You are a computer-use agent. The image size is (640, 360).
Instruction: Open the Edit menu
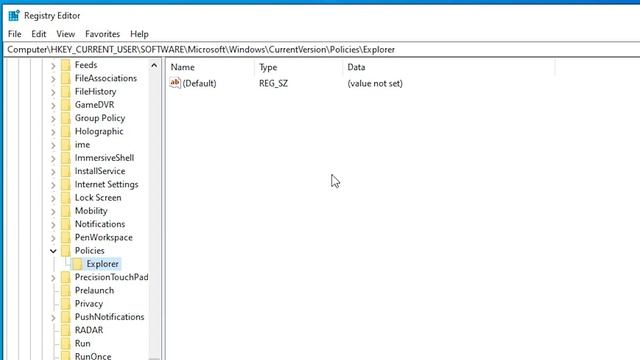tap(39, 34)
